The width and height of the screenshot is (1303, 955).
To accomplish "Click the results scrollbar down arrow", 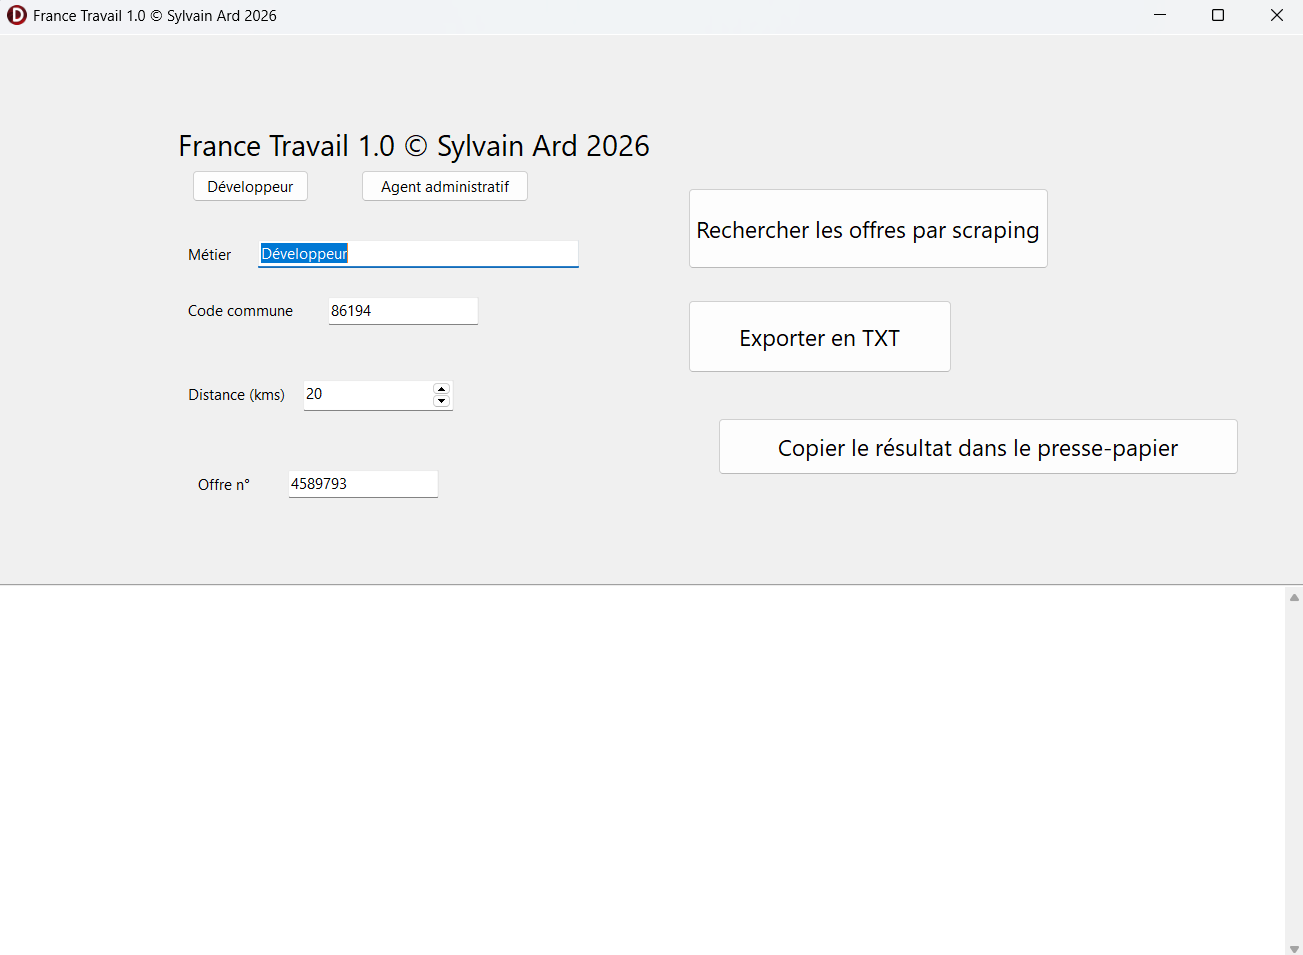I will tap(1294, 948).
